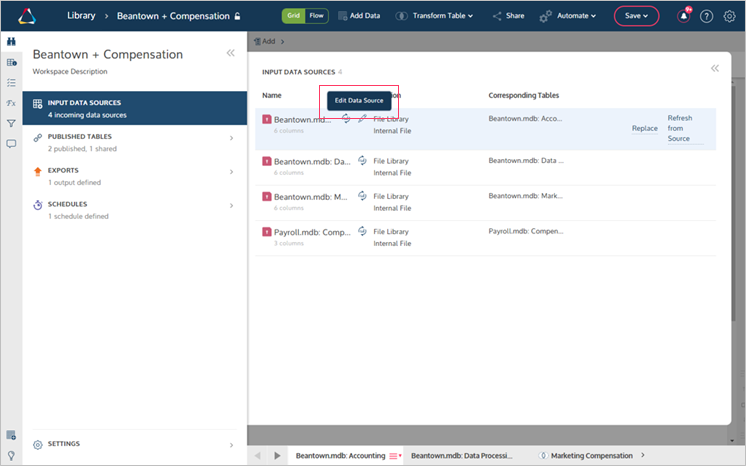Screen dimensions: 746x466
Task: Click the Workspace Description text
Action: pyautogui.click(x=70, y=71)
